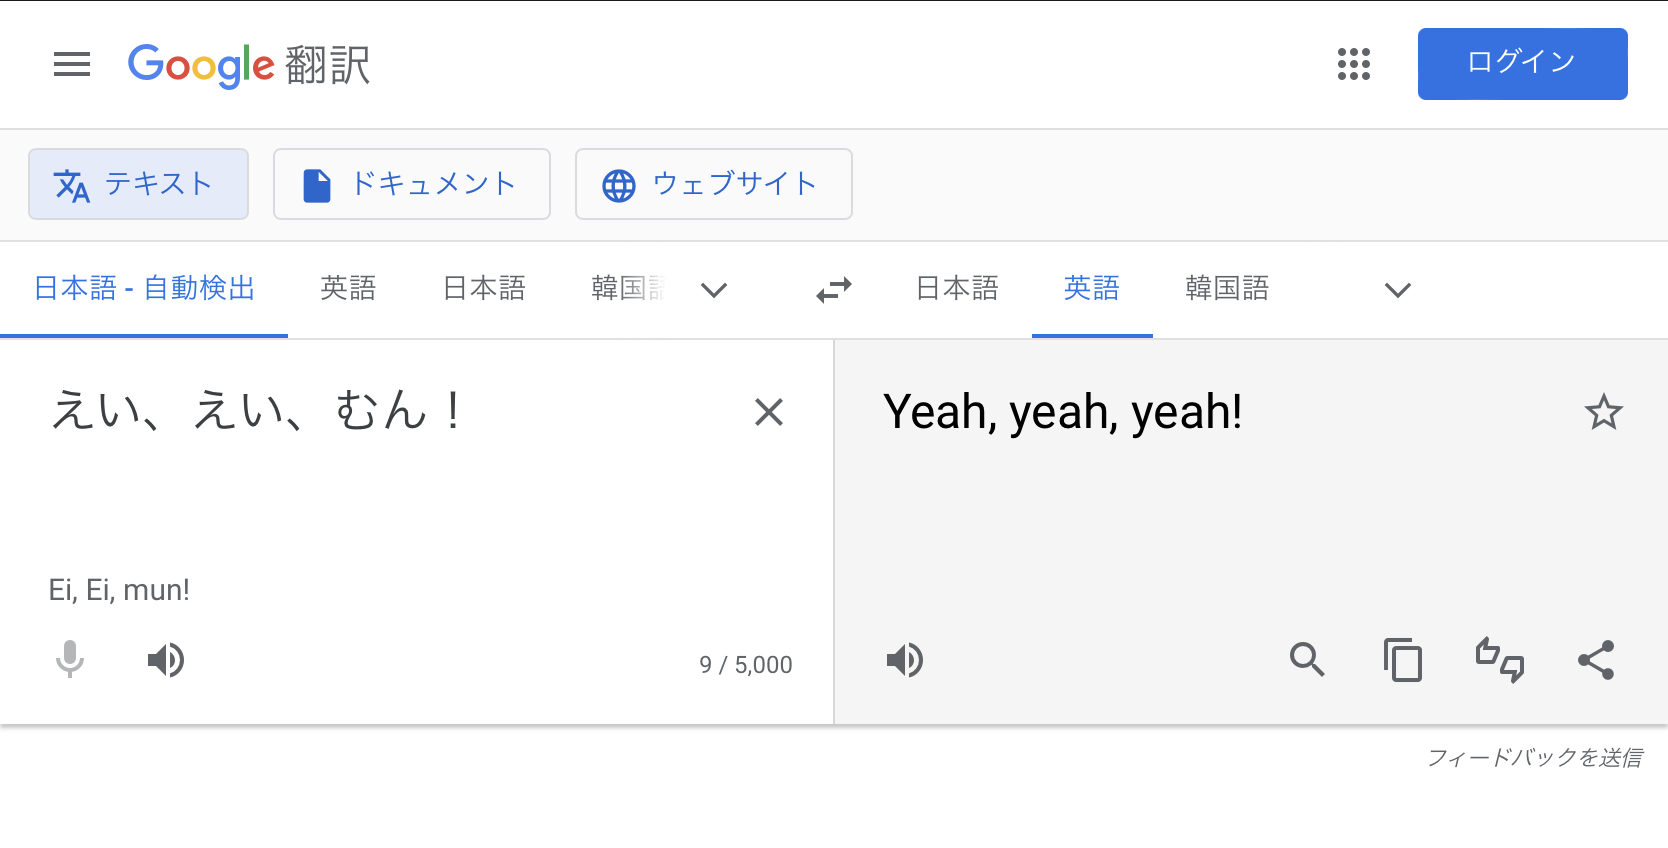Copy the translation to clipboard
Viewport: 1668px width, 848px height.
tap(1403, 660)
